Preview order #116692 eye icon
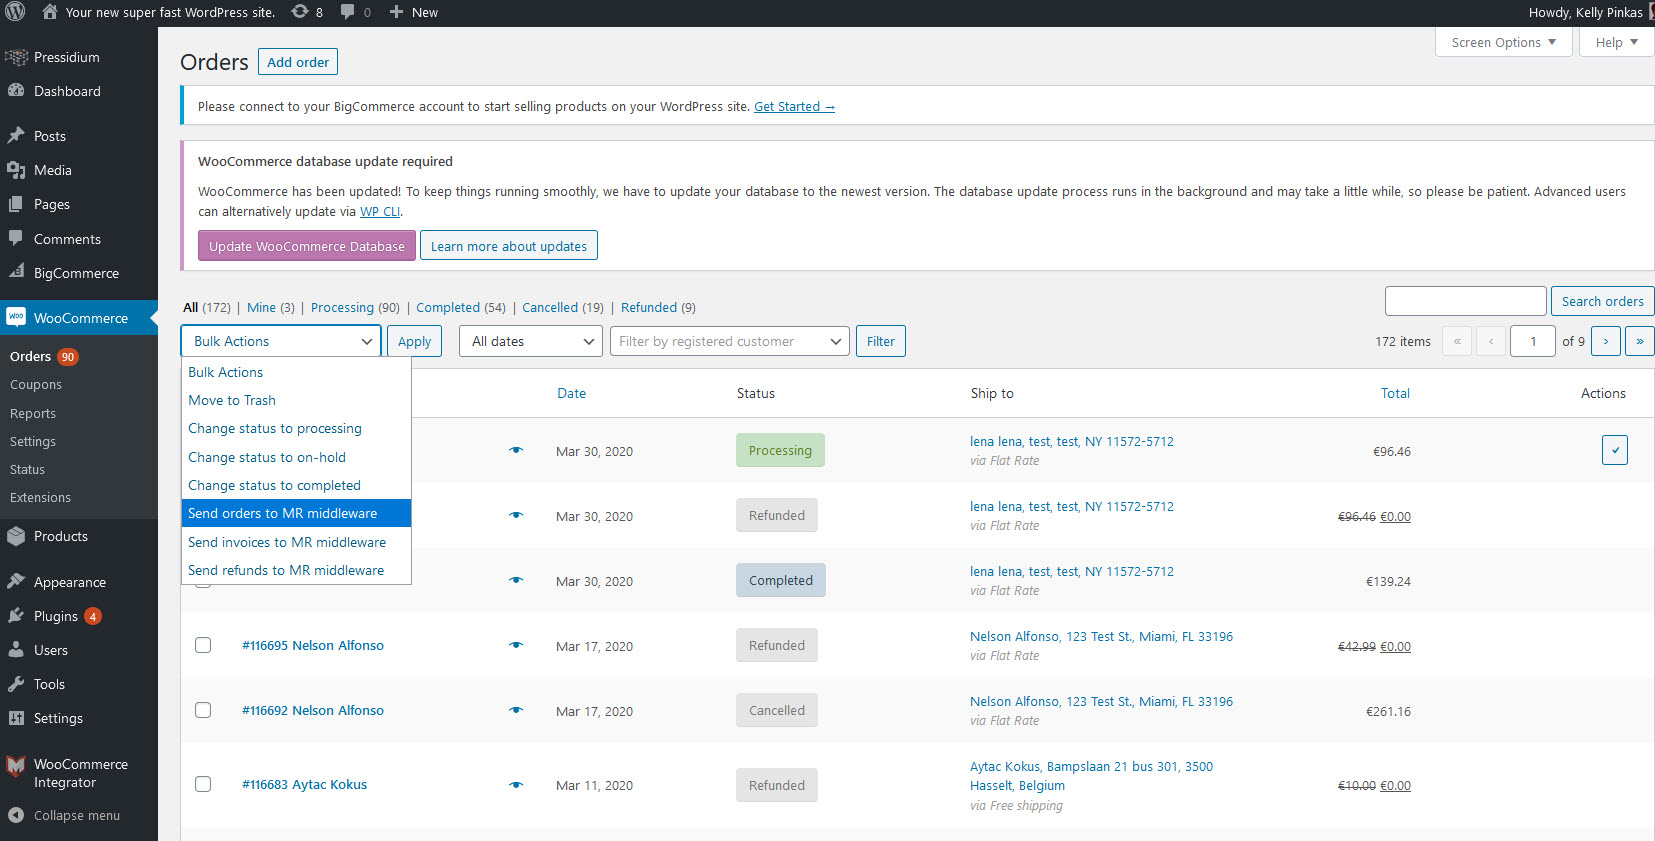The height and width of the screenshot is (841, 1655). 516,710
